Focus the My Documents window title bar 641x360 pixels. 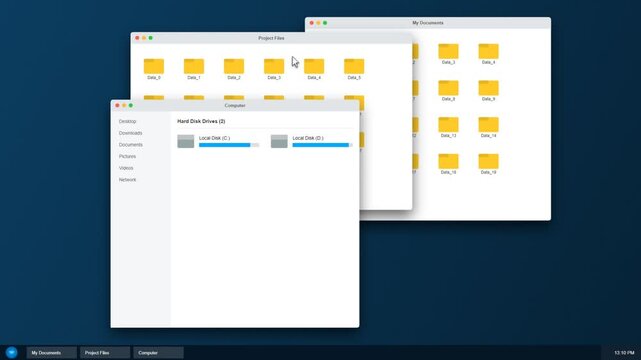pos(428,23)
